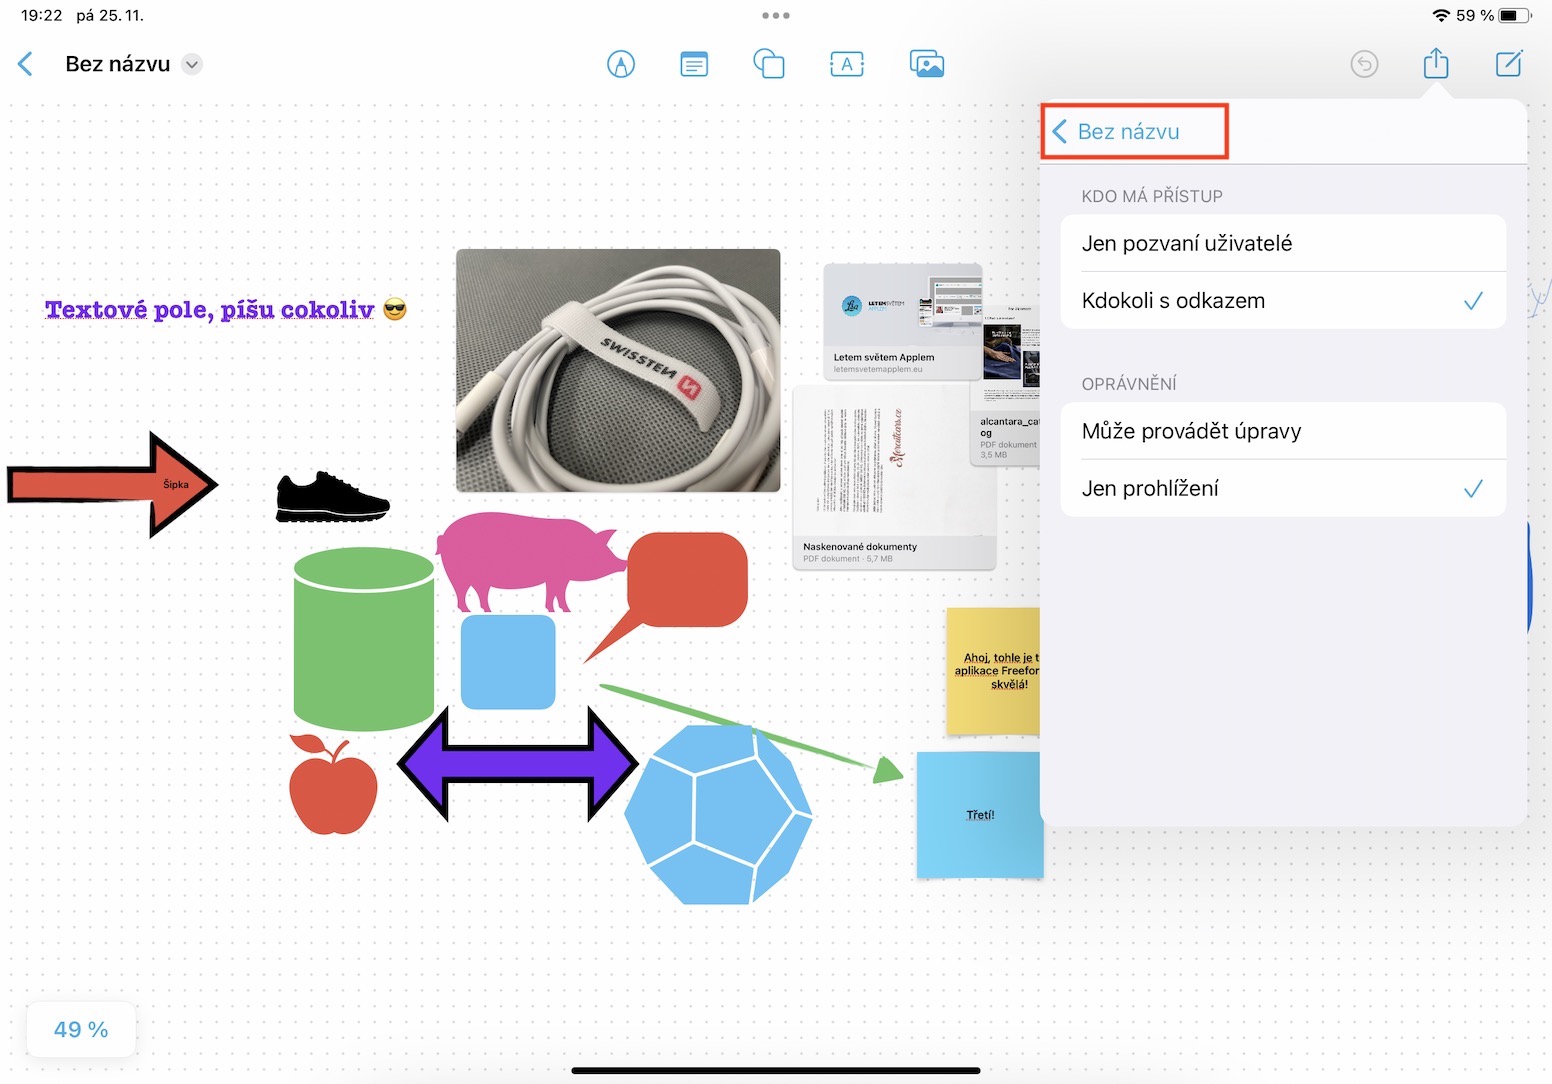Create a new board
1552x1084 pixels.
coord(1509,63)
